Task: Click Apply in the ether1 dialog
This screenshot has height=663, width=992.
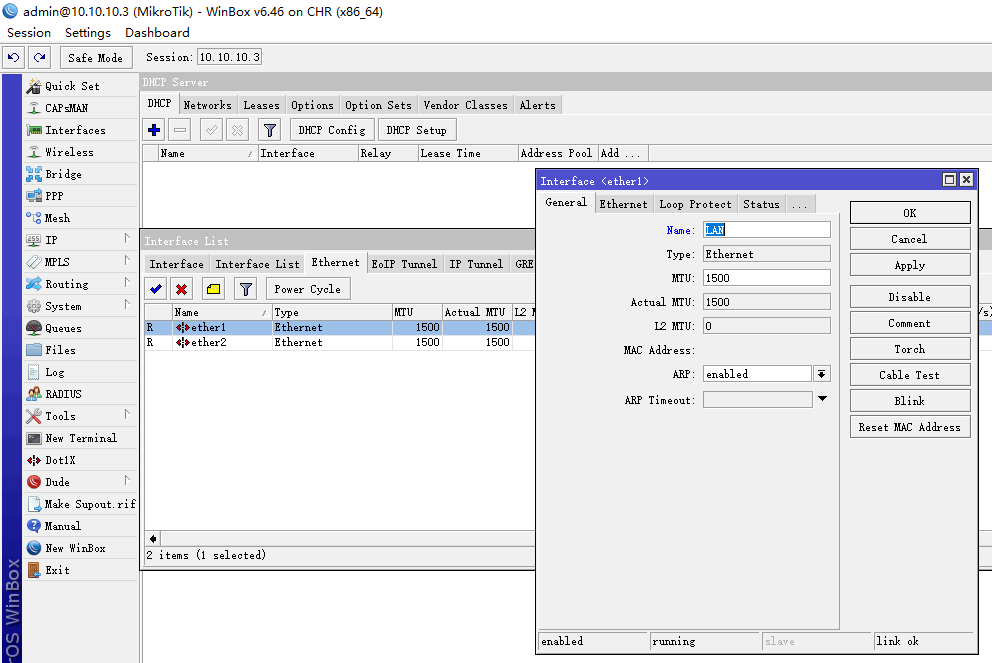Action: [910, 265]
